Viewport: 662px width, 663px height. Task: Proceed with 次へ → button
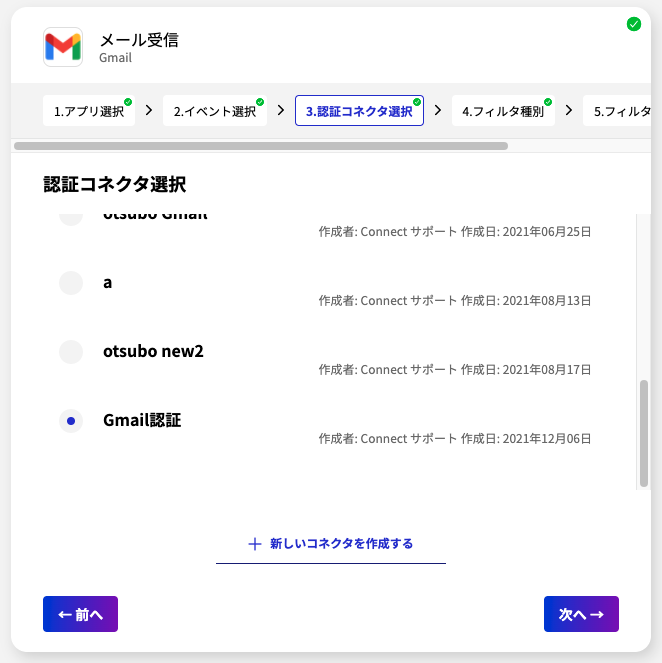tap(581, 614)
